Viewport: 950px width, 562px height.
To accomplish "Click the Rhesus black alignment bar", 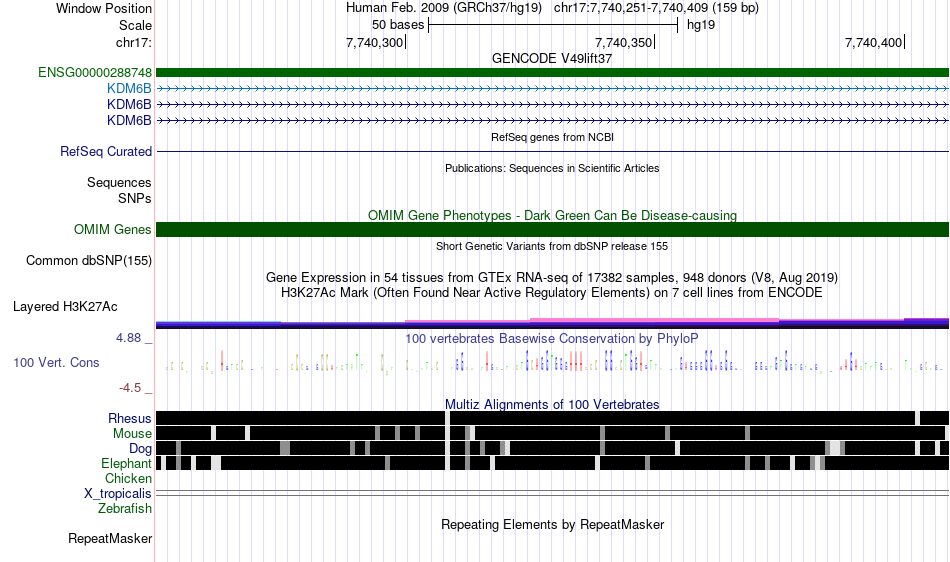I will click(x=553, y=418).
